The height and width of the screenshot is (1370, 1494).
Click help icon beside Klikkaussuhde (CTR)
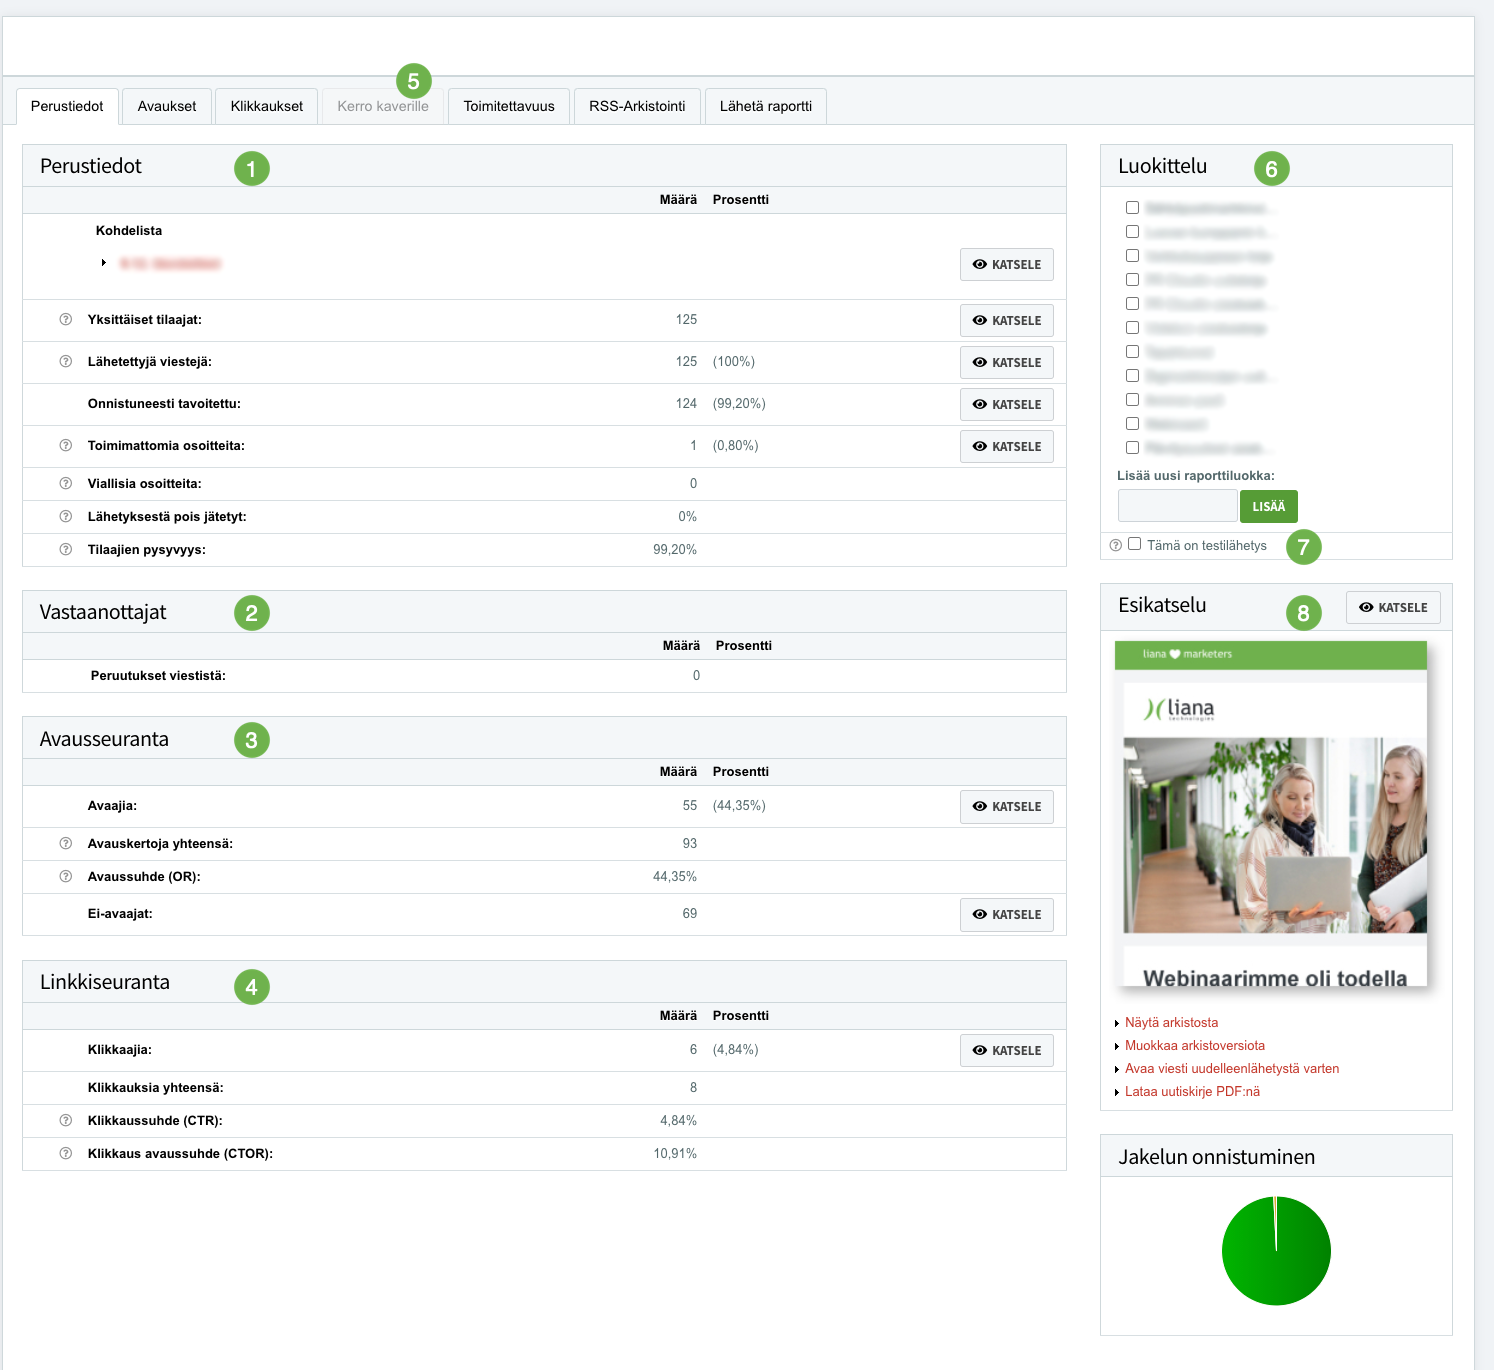click(66, 1121)
